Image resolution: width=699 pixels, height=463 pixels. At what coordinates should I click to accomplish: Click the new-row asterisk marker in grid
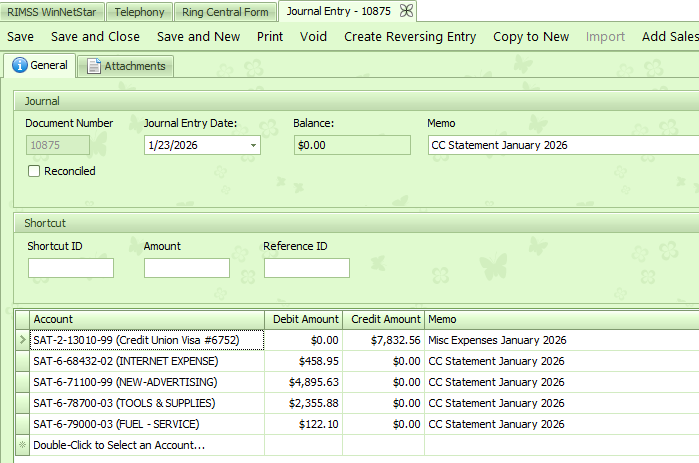click(x=23, y=445)
